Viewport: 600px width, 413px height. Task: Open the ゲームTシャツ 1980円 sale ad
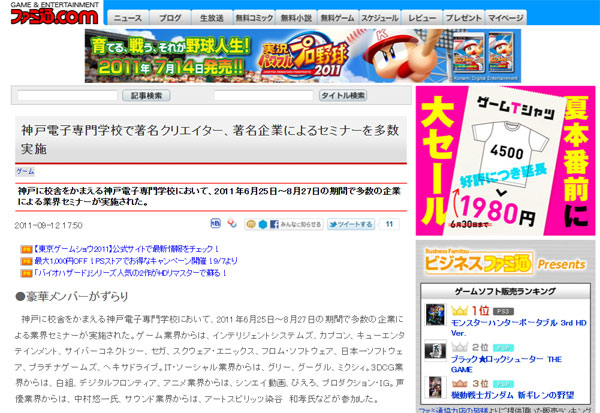click(505, 161)
